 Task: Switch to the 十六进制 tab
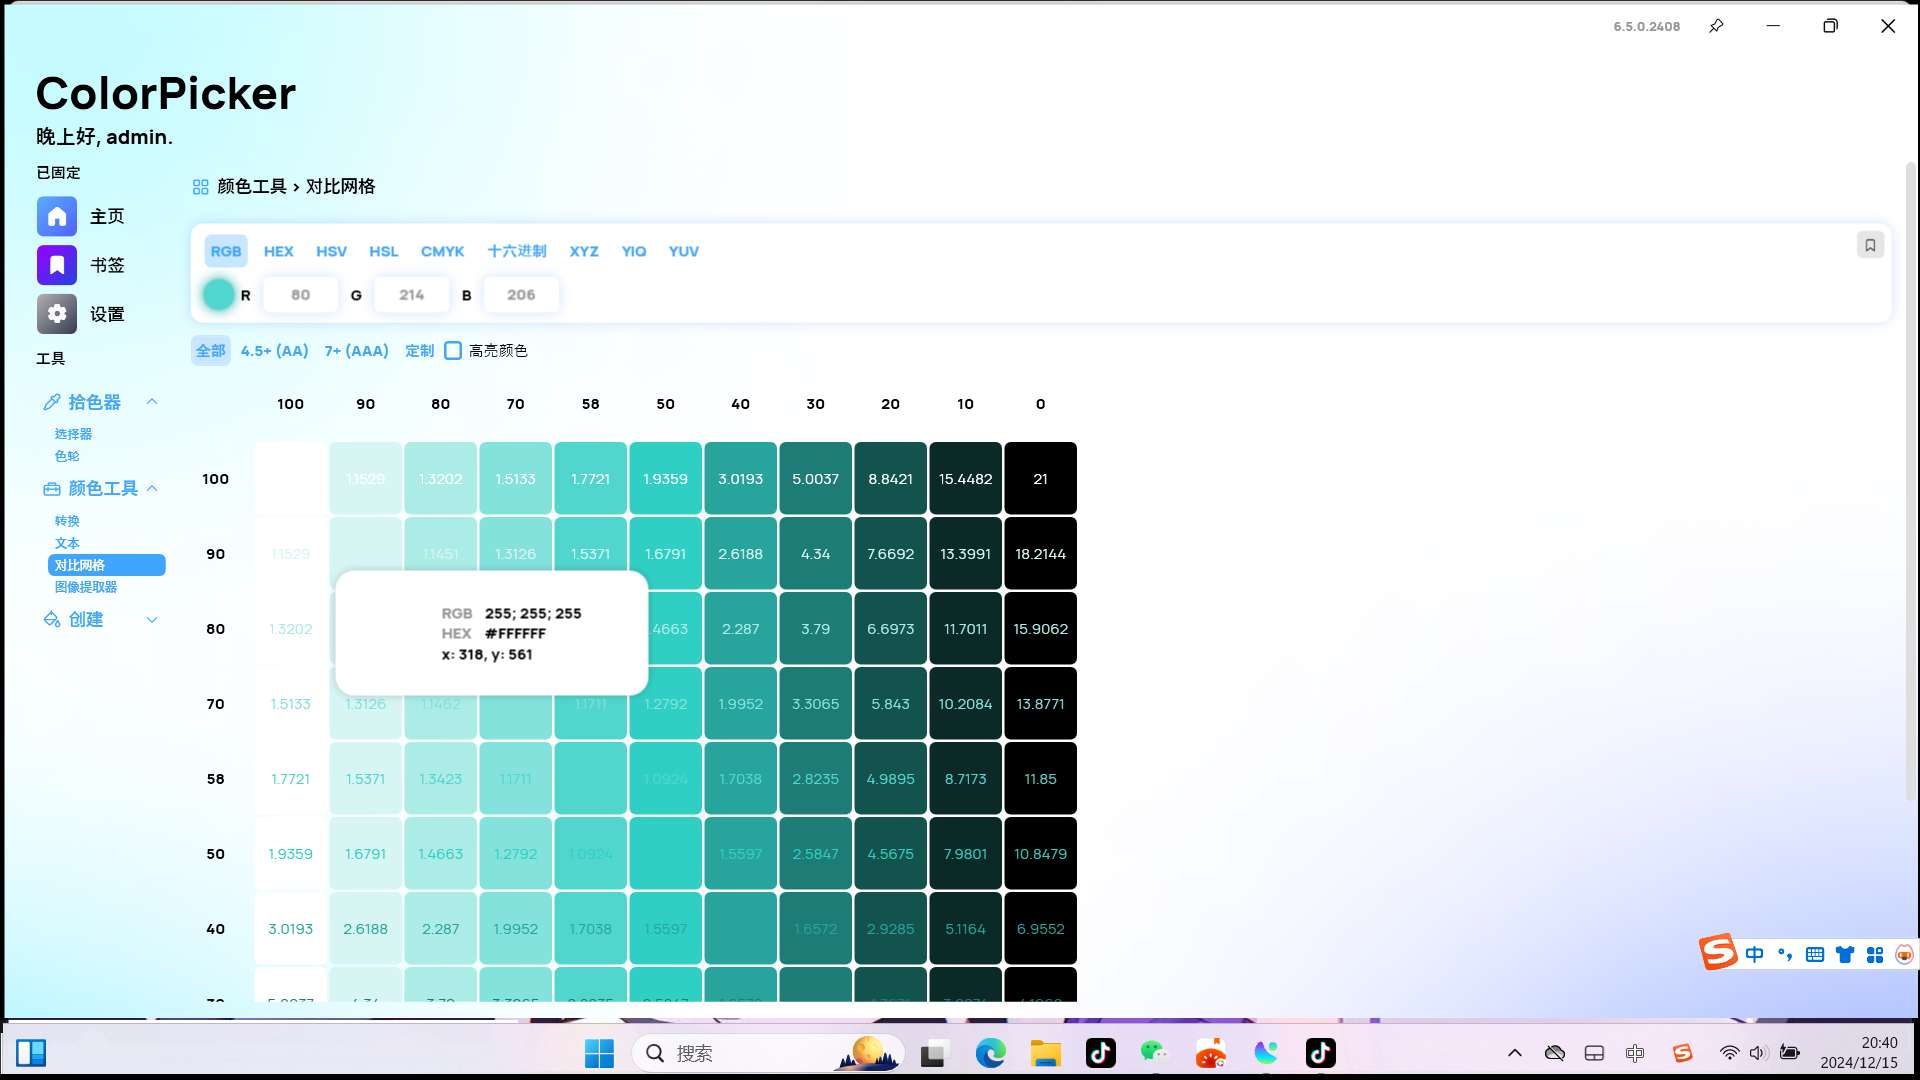(x=517, y=251)
